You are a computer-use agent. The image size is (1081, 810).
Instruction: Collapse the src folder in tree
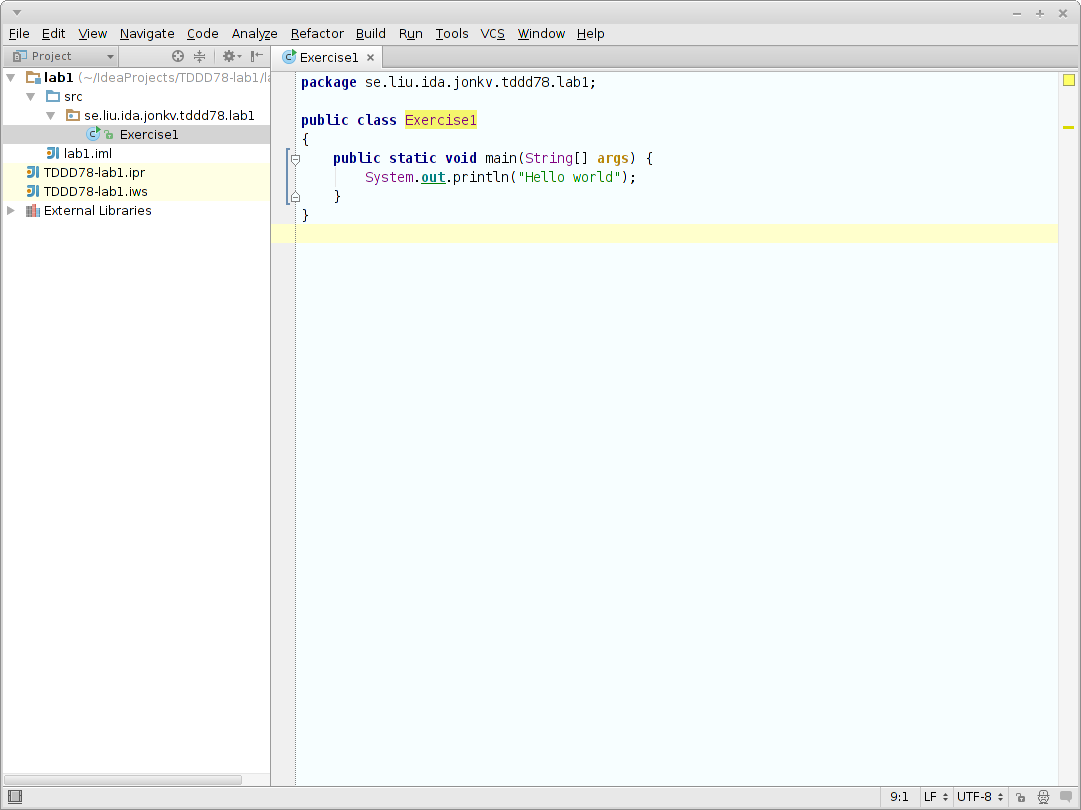pyautogui.click(x=31, y=97)
